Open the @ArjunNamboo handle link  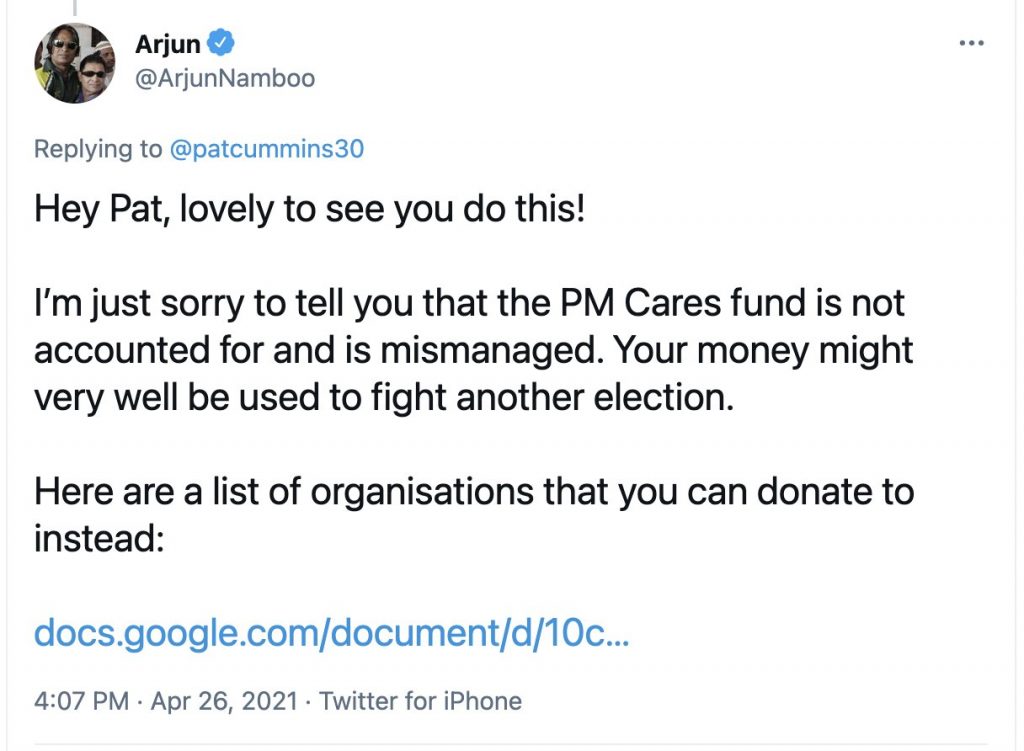coord(224,77)
